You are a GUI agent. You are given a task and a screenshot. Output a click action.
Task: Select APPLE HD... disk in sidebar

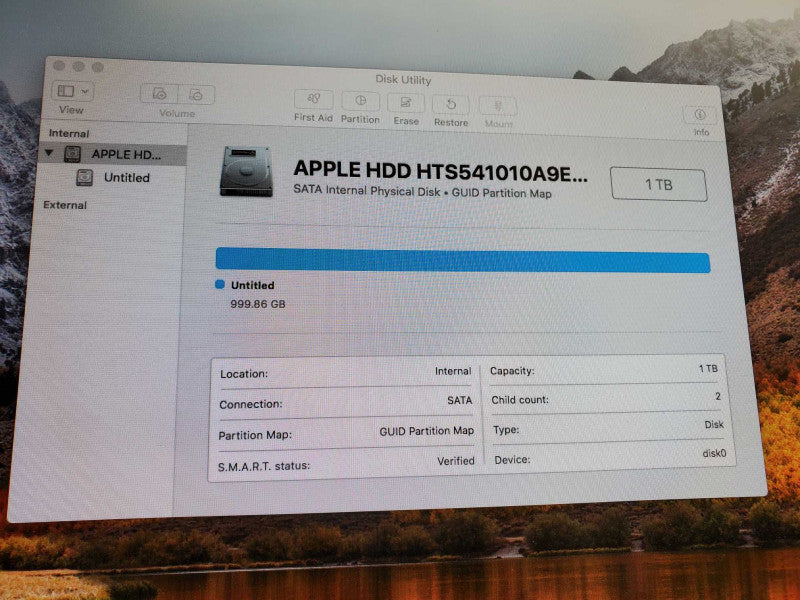(113, 154)
